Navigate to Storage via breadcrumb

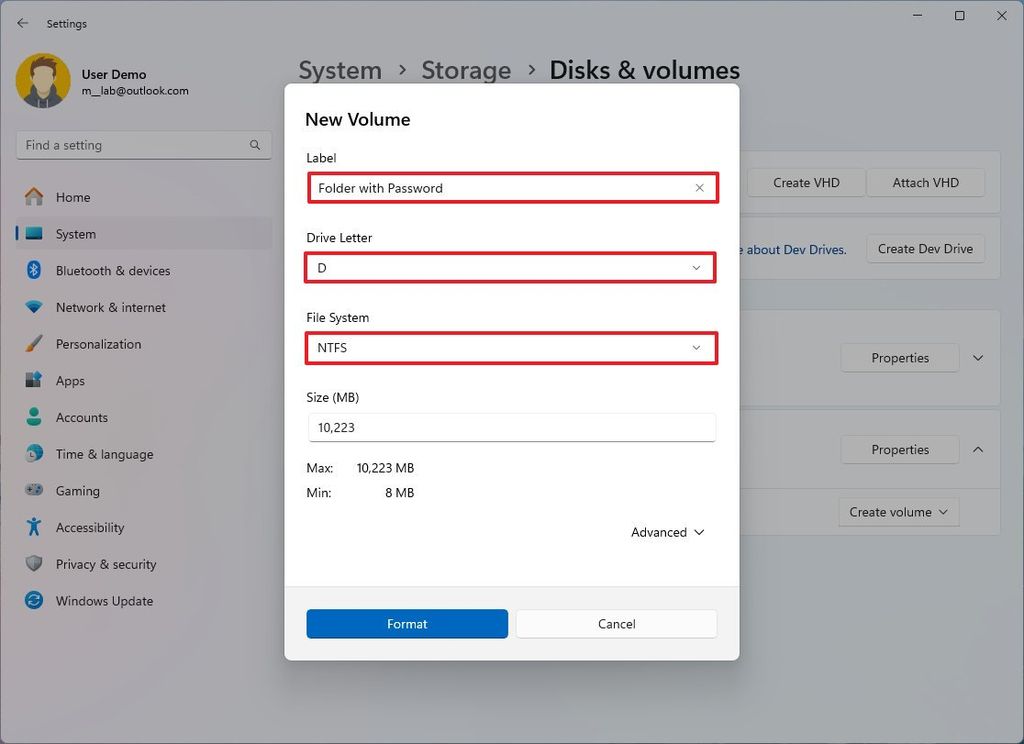click(466, 70)
